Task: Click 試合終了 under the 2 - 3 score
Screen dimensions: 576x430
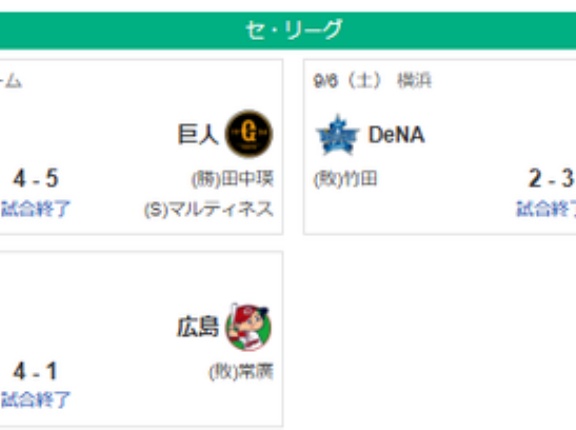Action: (x=546, y=209)
